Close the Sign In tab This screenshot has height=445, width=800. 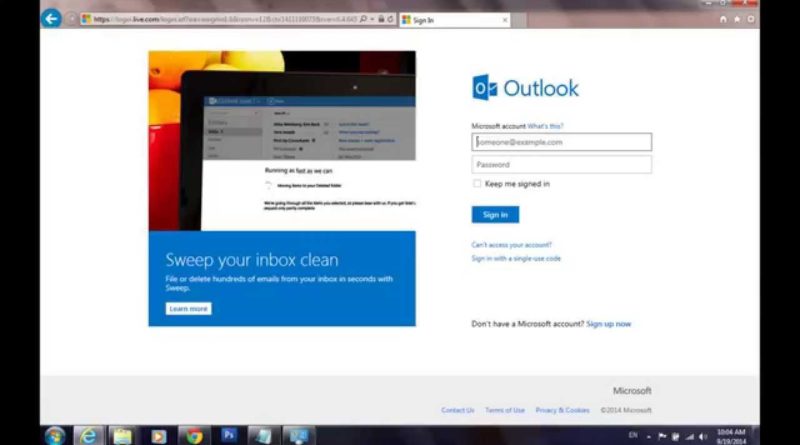pos(503,19)
